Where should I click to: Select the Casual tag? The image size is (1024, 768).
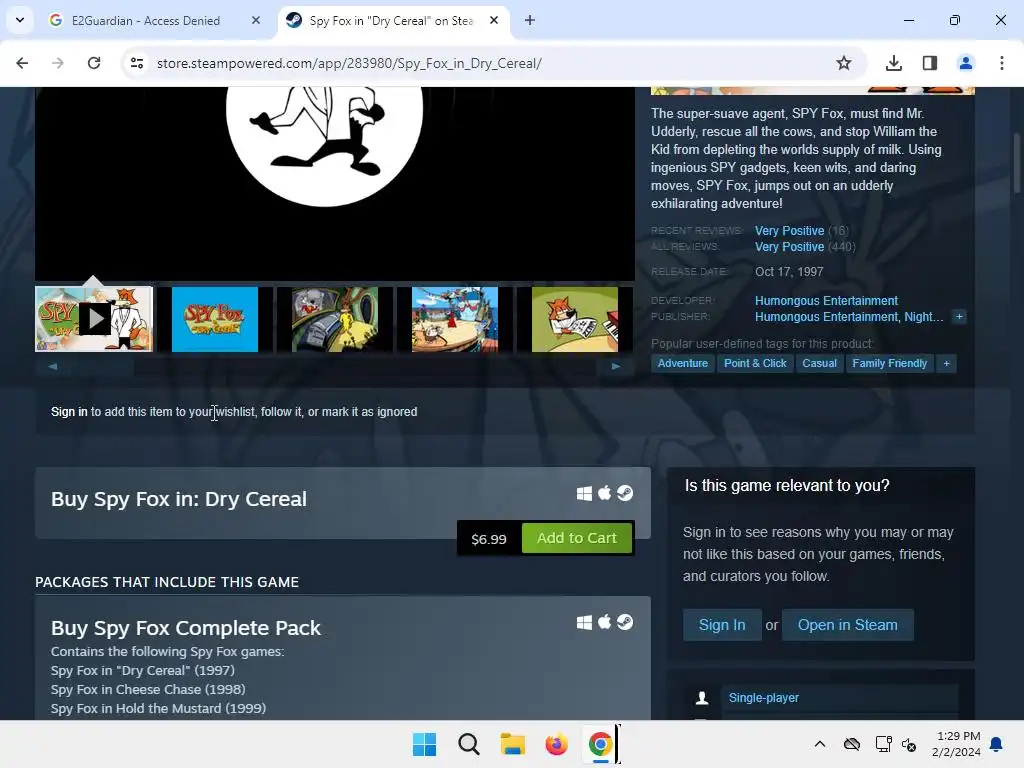coord(819,363)
